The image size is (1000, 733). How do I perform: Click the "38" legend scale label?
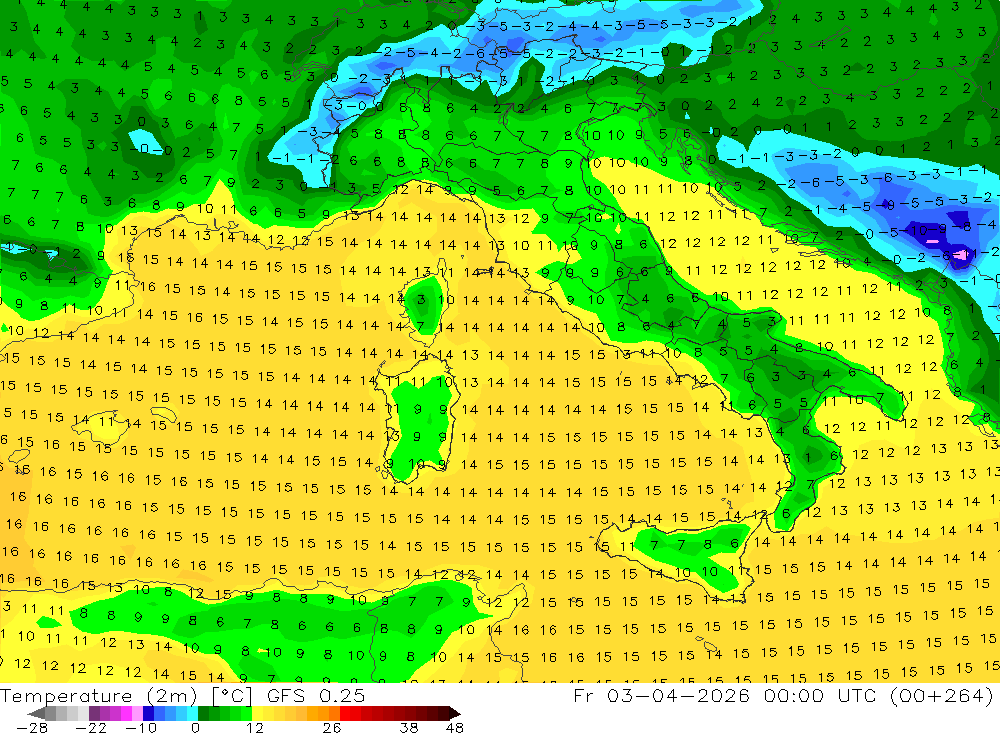point(409,728)
